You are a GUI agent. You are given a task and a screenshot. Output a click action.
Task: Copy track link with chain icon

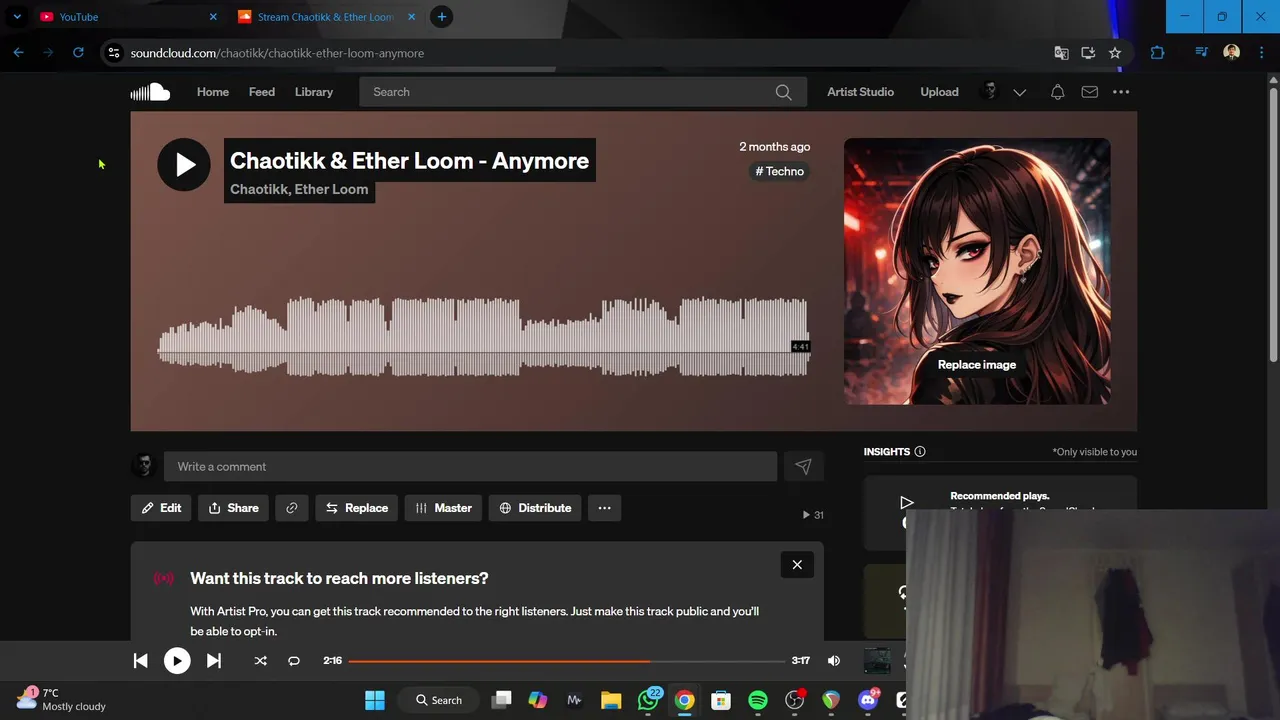(x=291, y=508)
